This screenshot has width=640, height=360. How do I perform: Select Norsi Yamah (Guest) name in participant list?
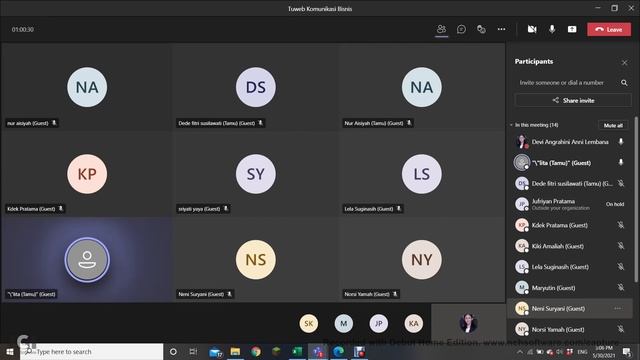(x=558, y=329)
